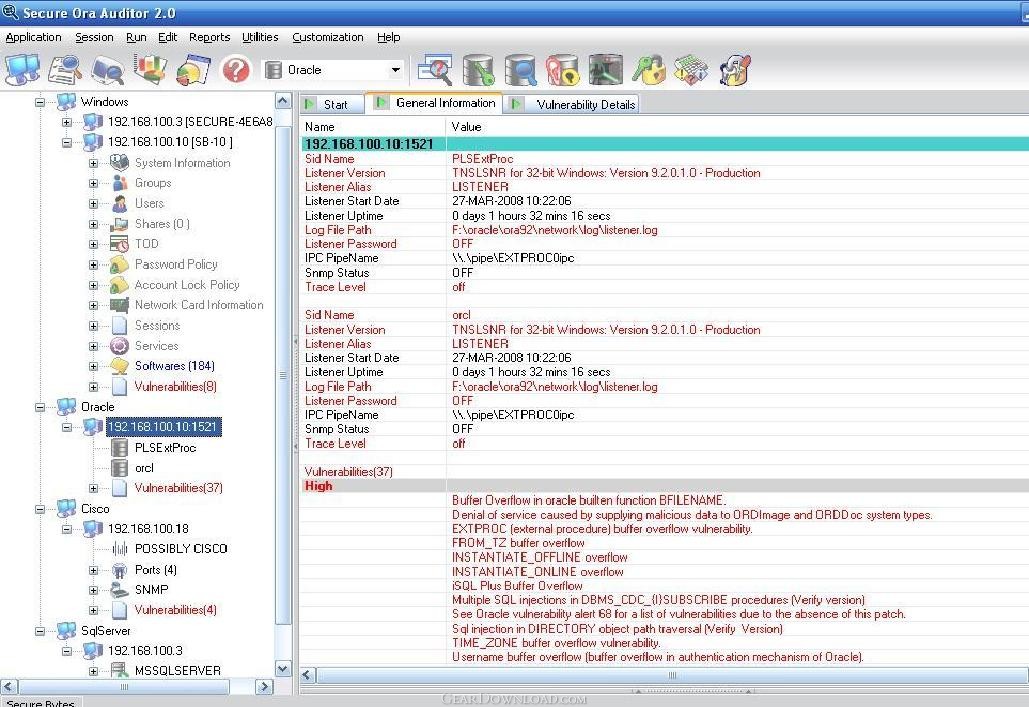Collapse the Windows tree node
This screenshot has width=1029, height=707.
coord(41,102)
